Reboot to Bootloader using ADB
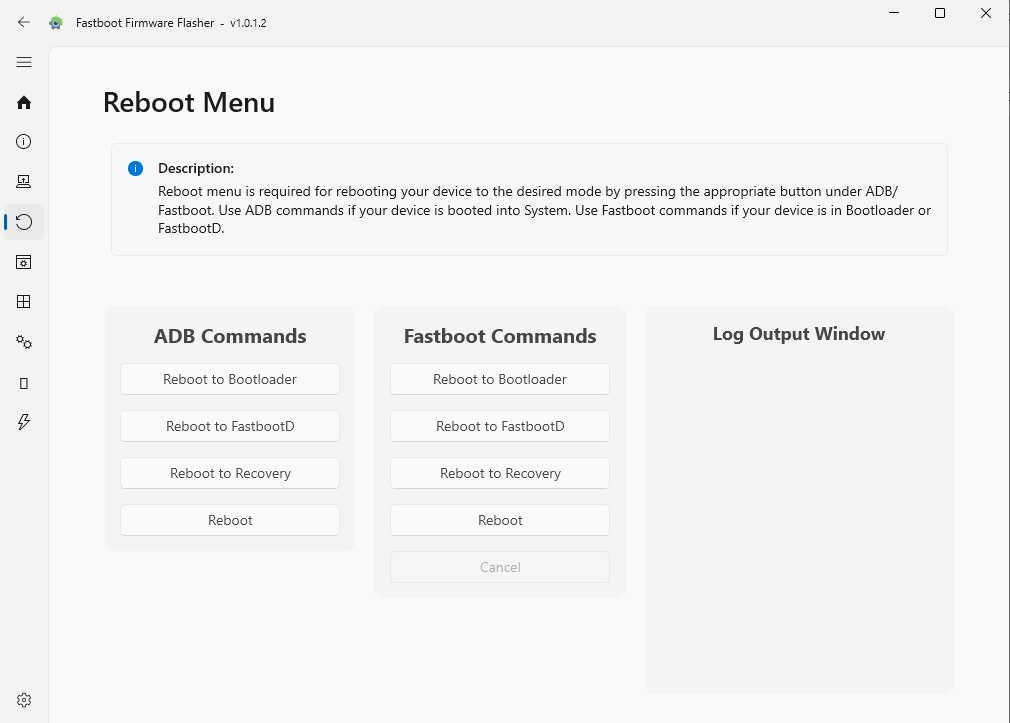Screen dimensions: 1010x723 point(230,379)
